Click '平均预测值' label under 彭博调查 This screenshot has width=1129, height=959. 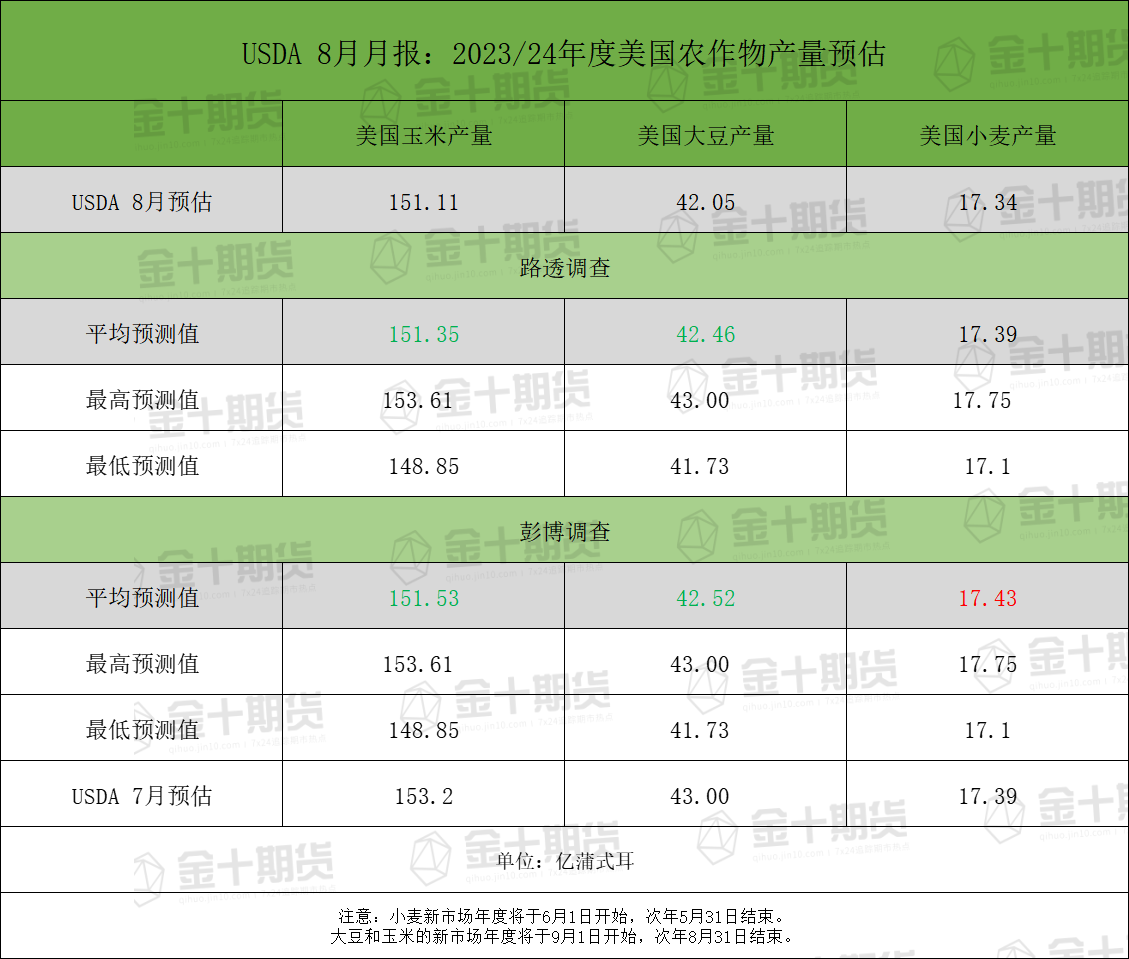142,598
